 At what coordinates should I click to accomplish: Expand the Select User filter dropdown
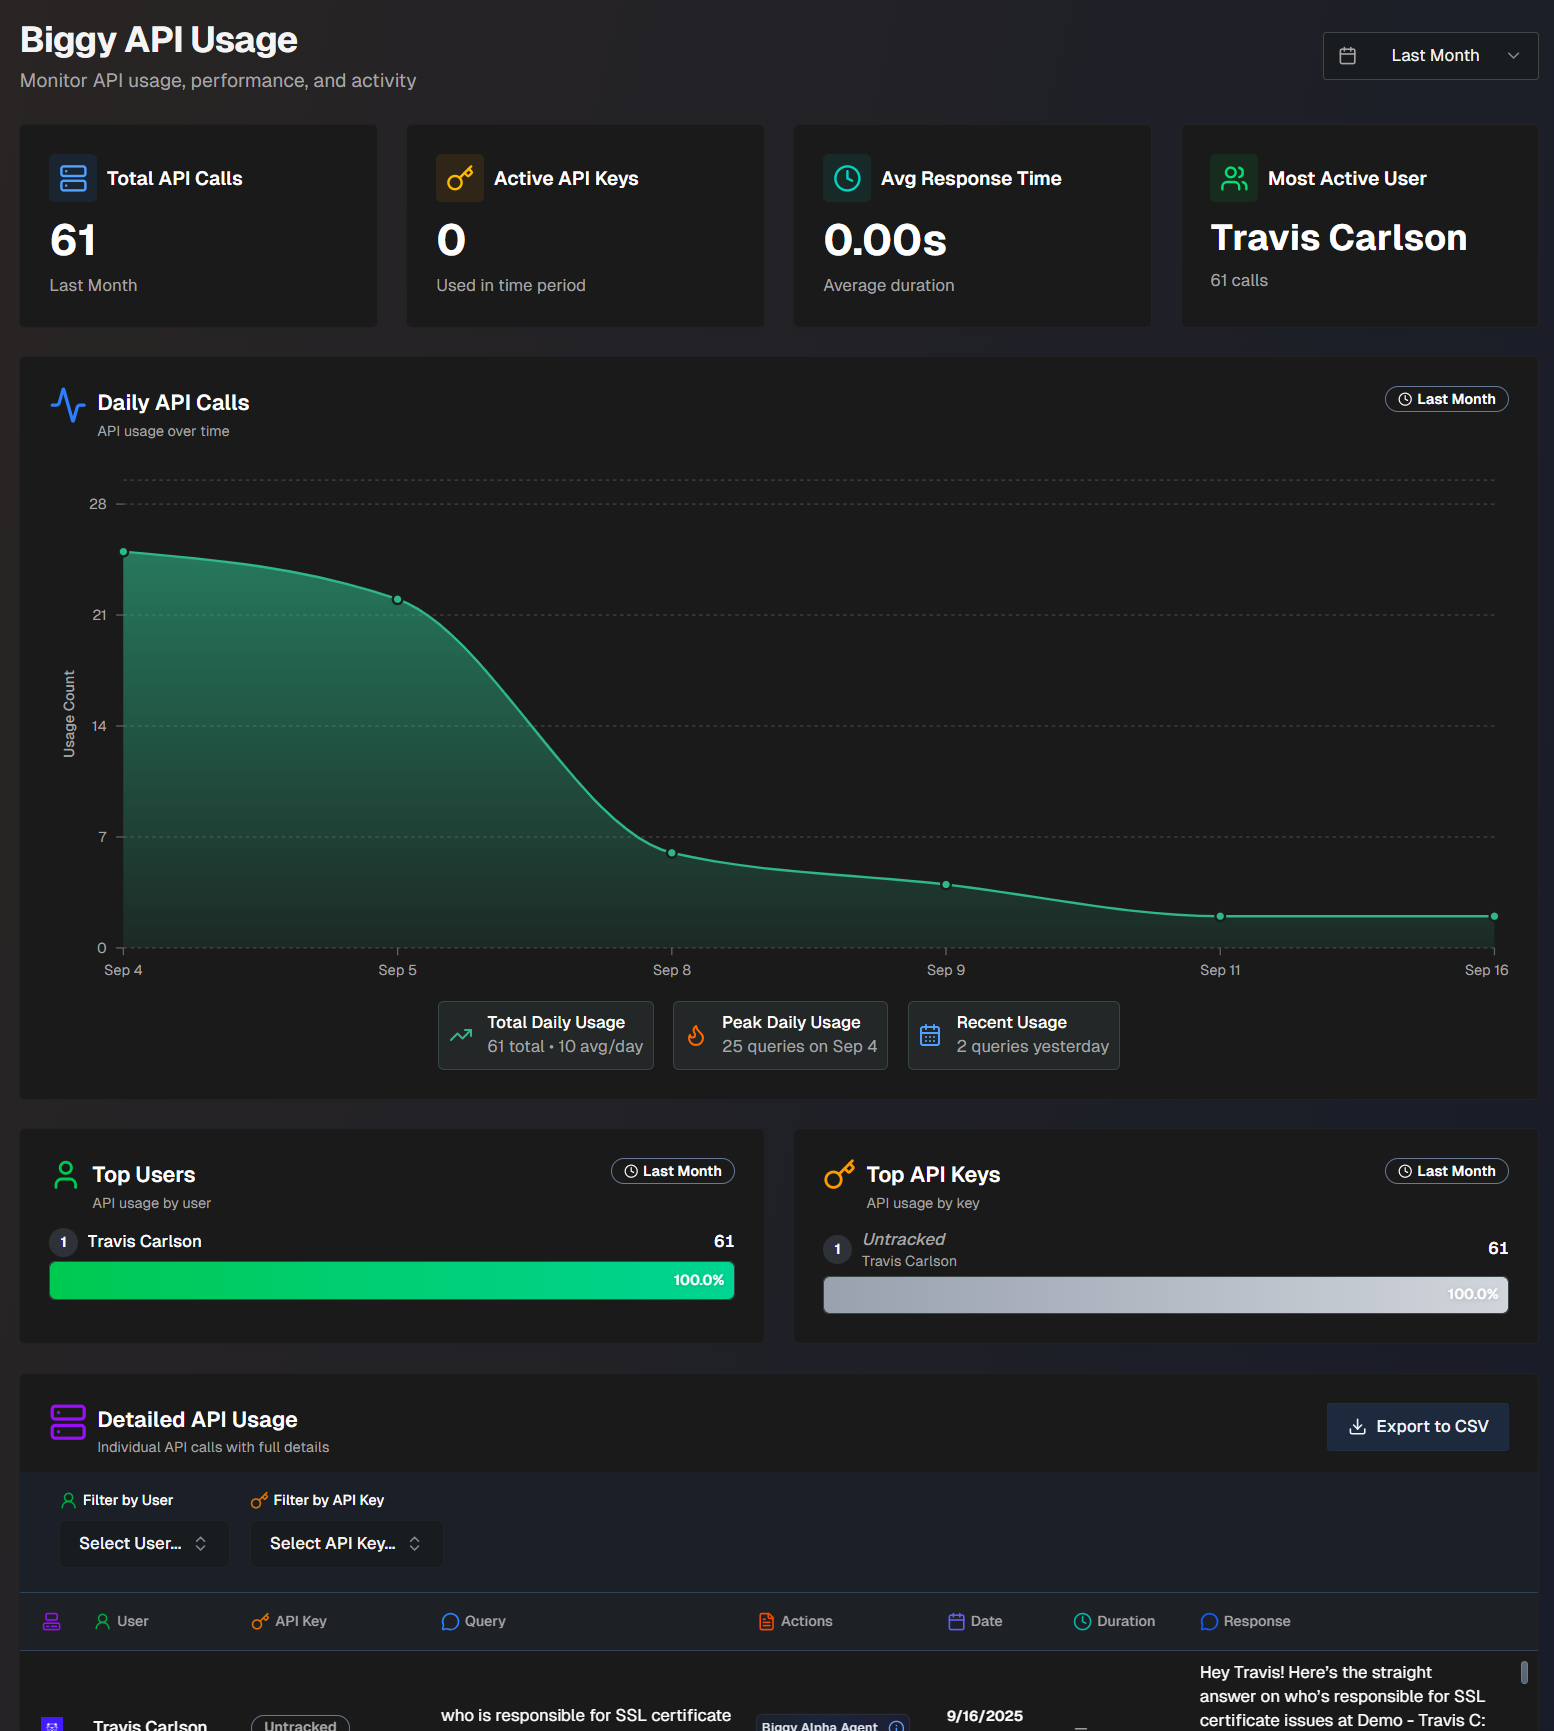coord(144,1543)
